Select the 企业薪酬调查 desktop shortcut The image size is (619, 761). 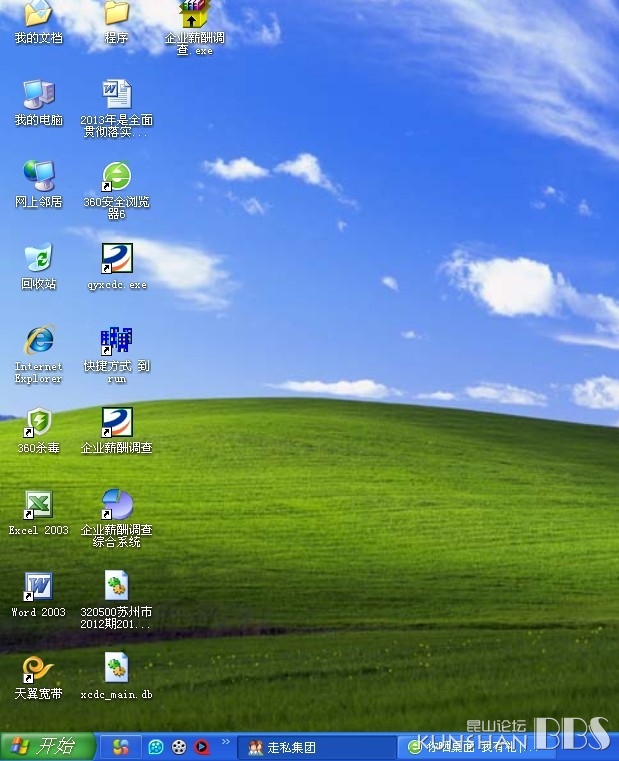point(117,422)
